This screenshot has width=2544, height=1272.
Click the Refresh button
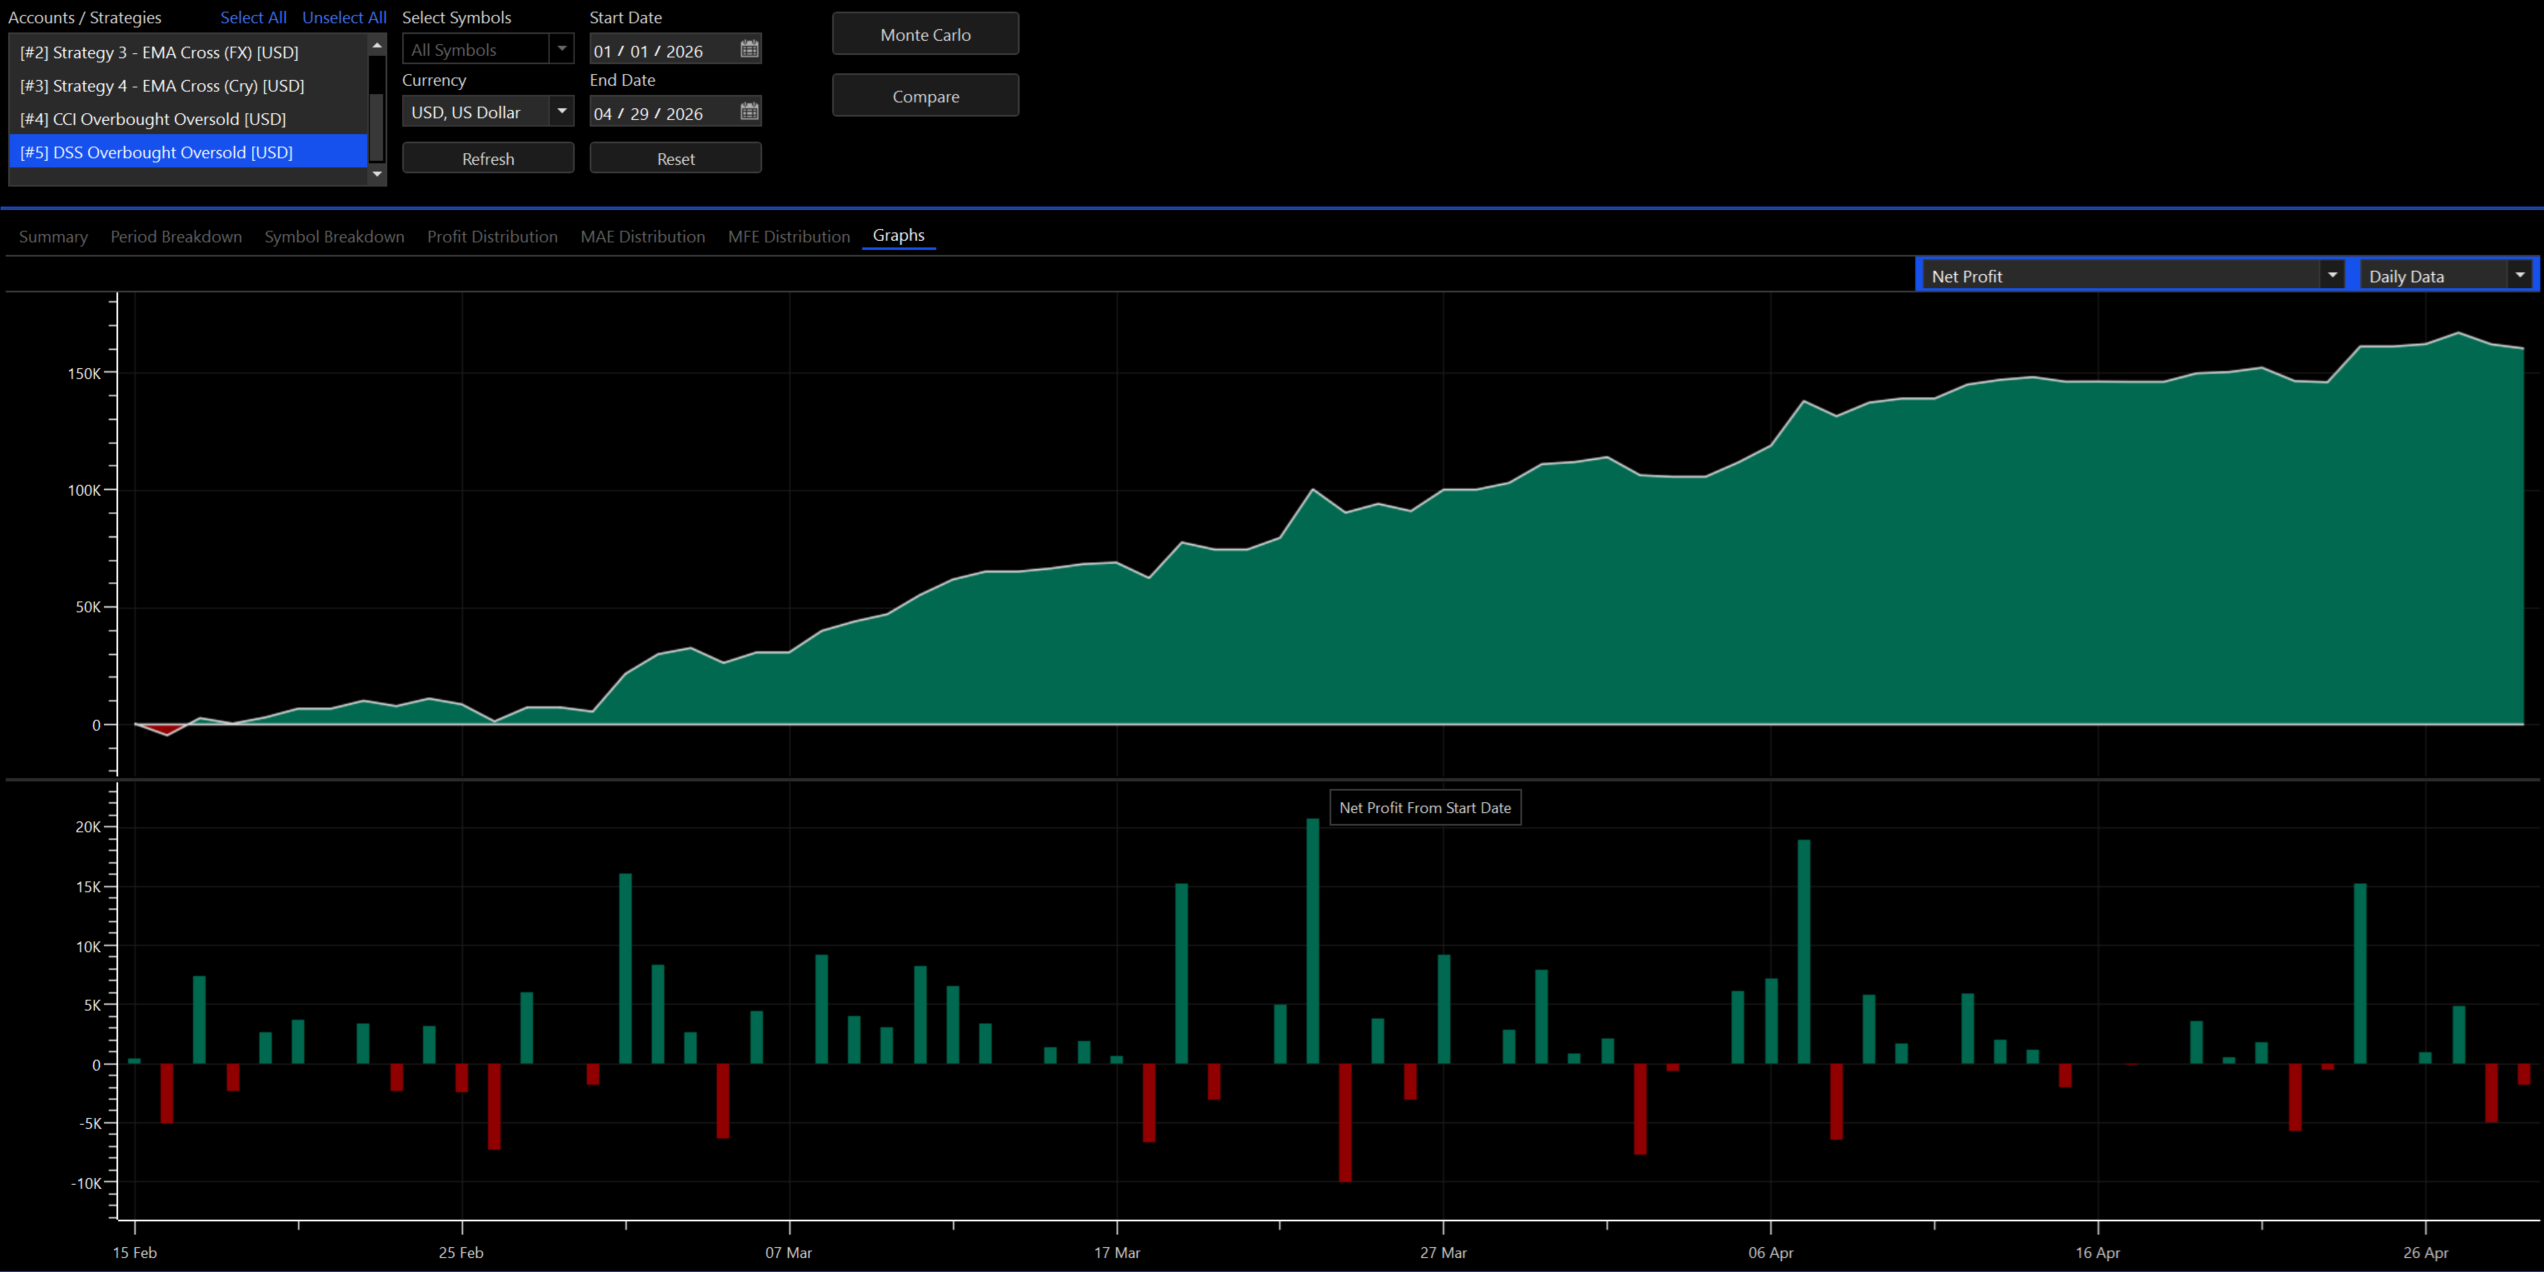[x=488, y=158]
